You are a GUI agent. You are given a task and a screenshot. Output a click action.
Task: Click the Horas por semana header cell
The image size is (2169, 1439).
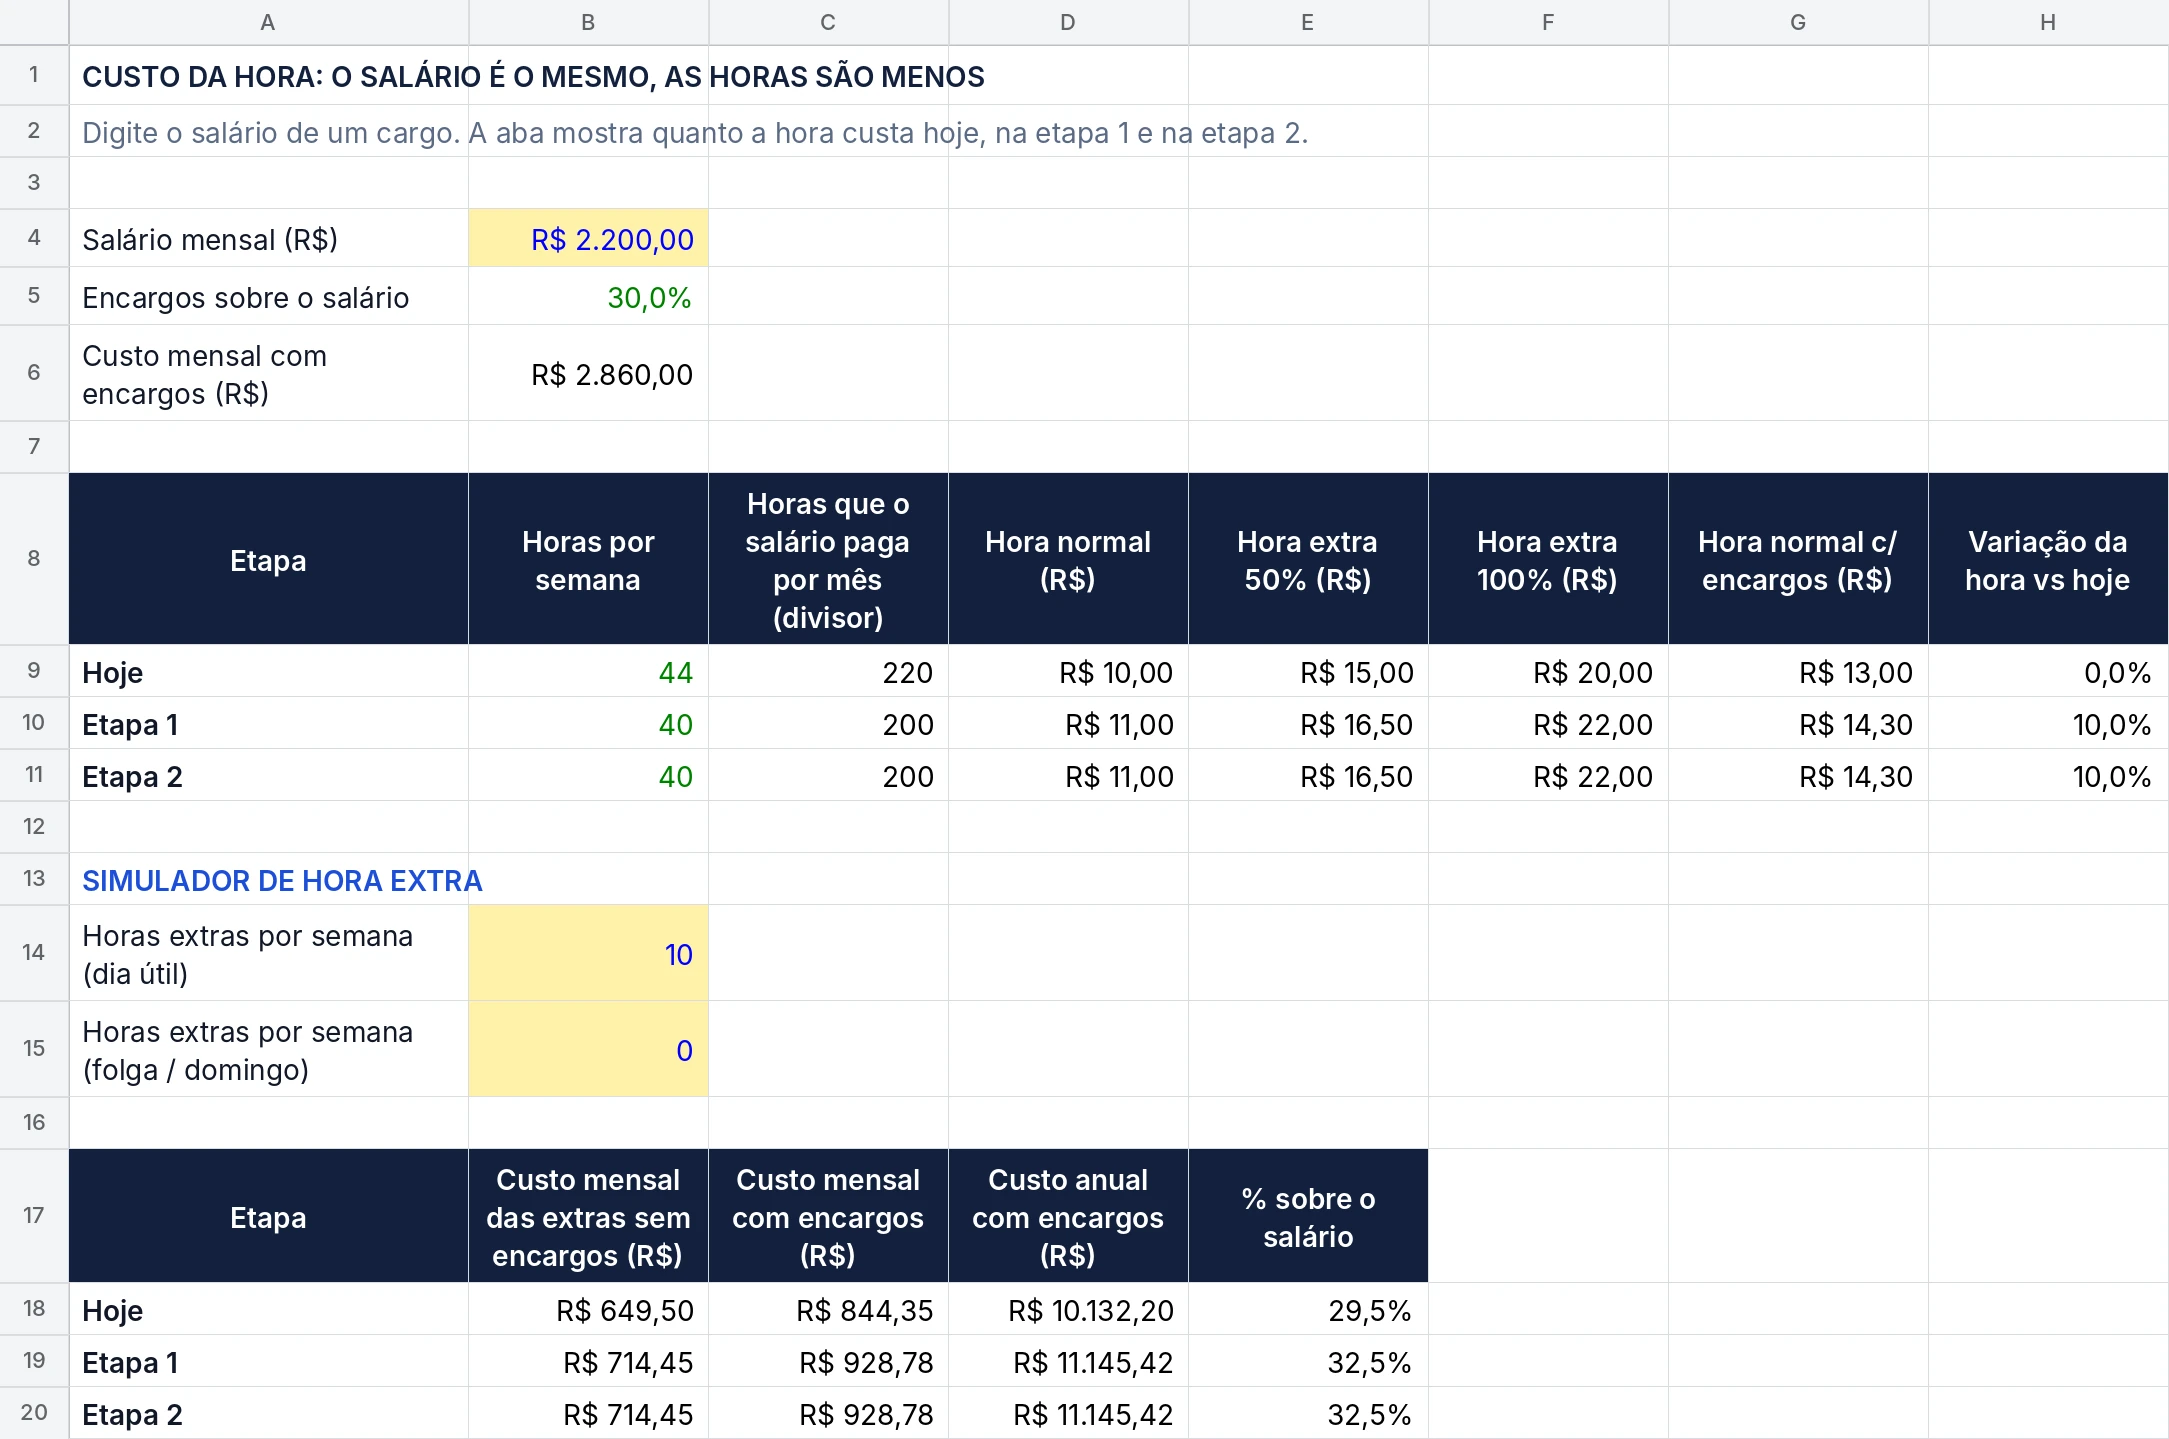[588, 559]
